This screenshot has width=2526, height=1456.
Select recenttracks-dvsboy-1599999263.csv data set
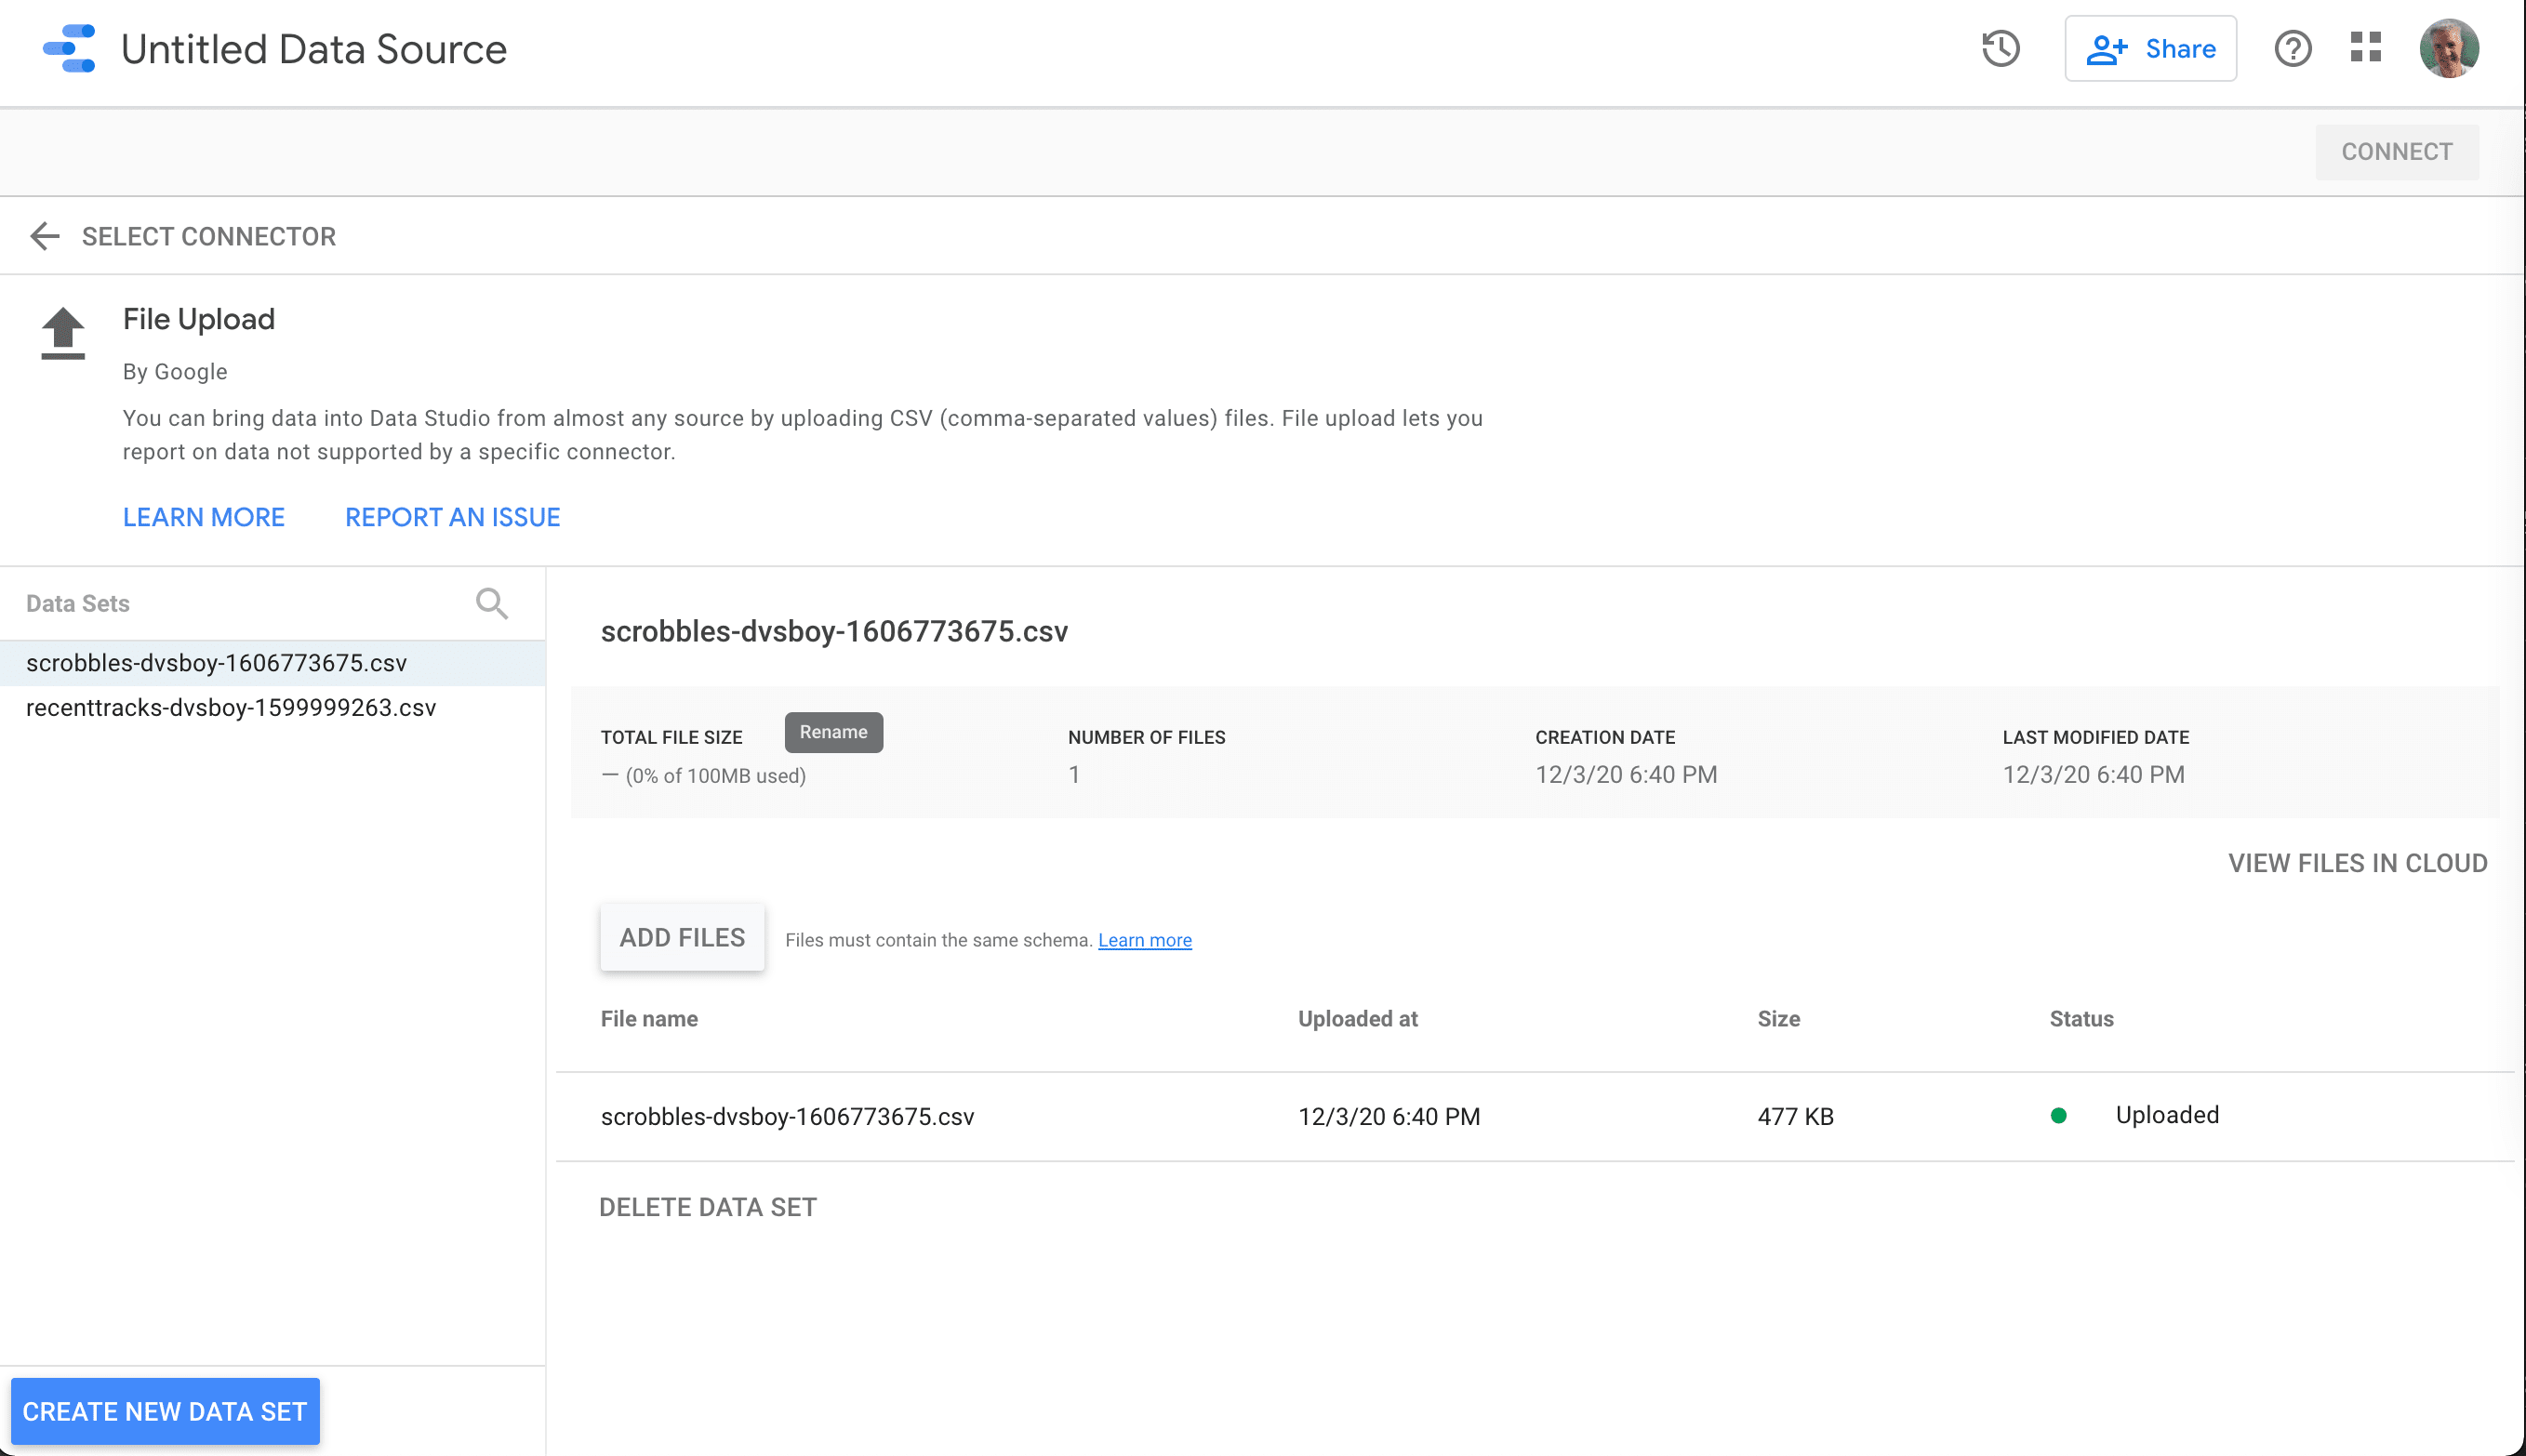272,708
